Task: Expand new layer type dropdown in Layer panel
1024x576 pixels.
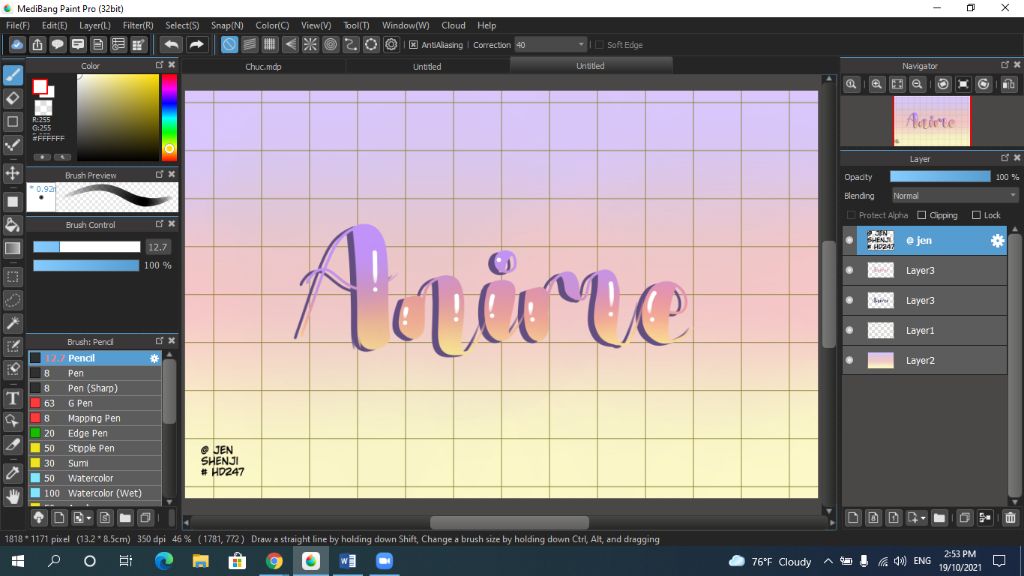Action: pos(923,518)
